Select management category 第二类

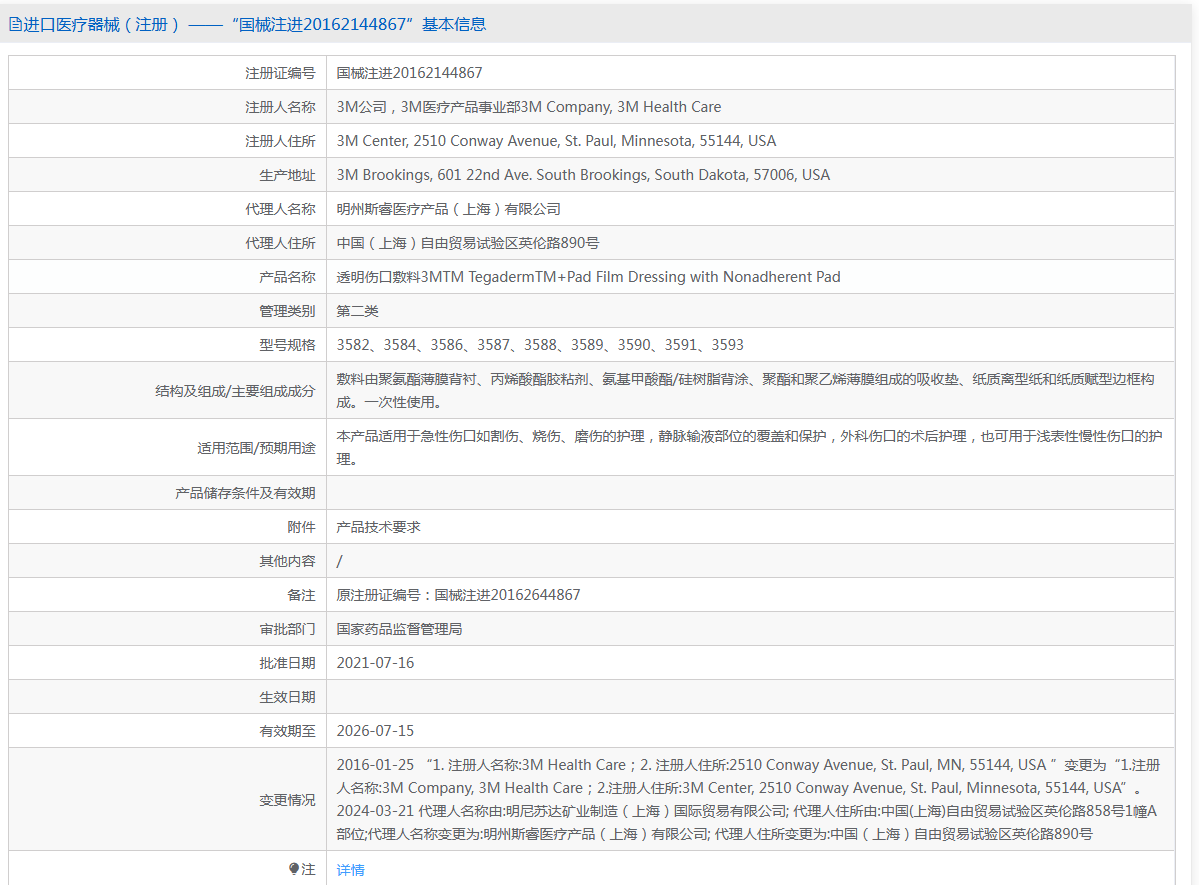click(357, 311)
